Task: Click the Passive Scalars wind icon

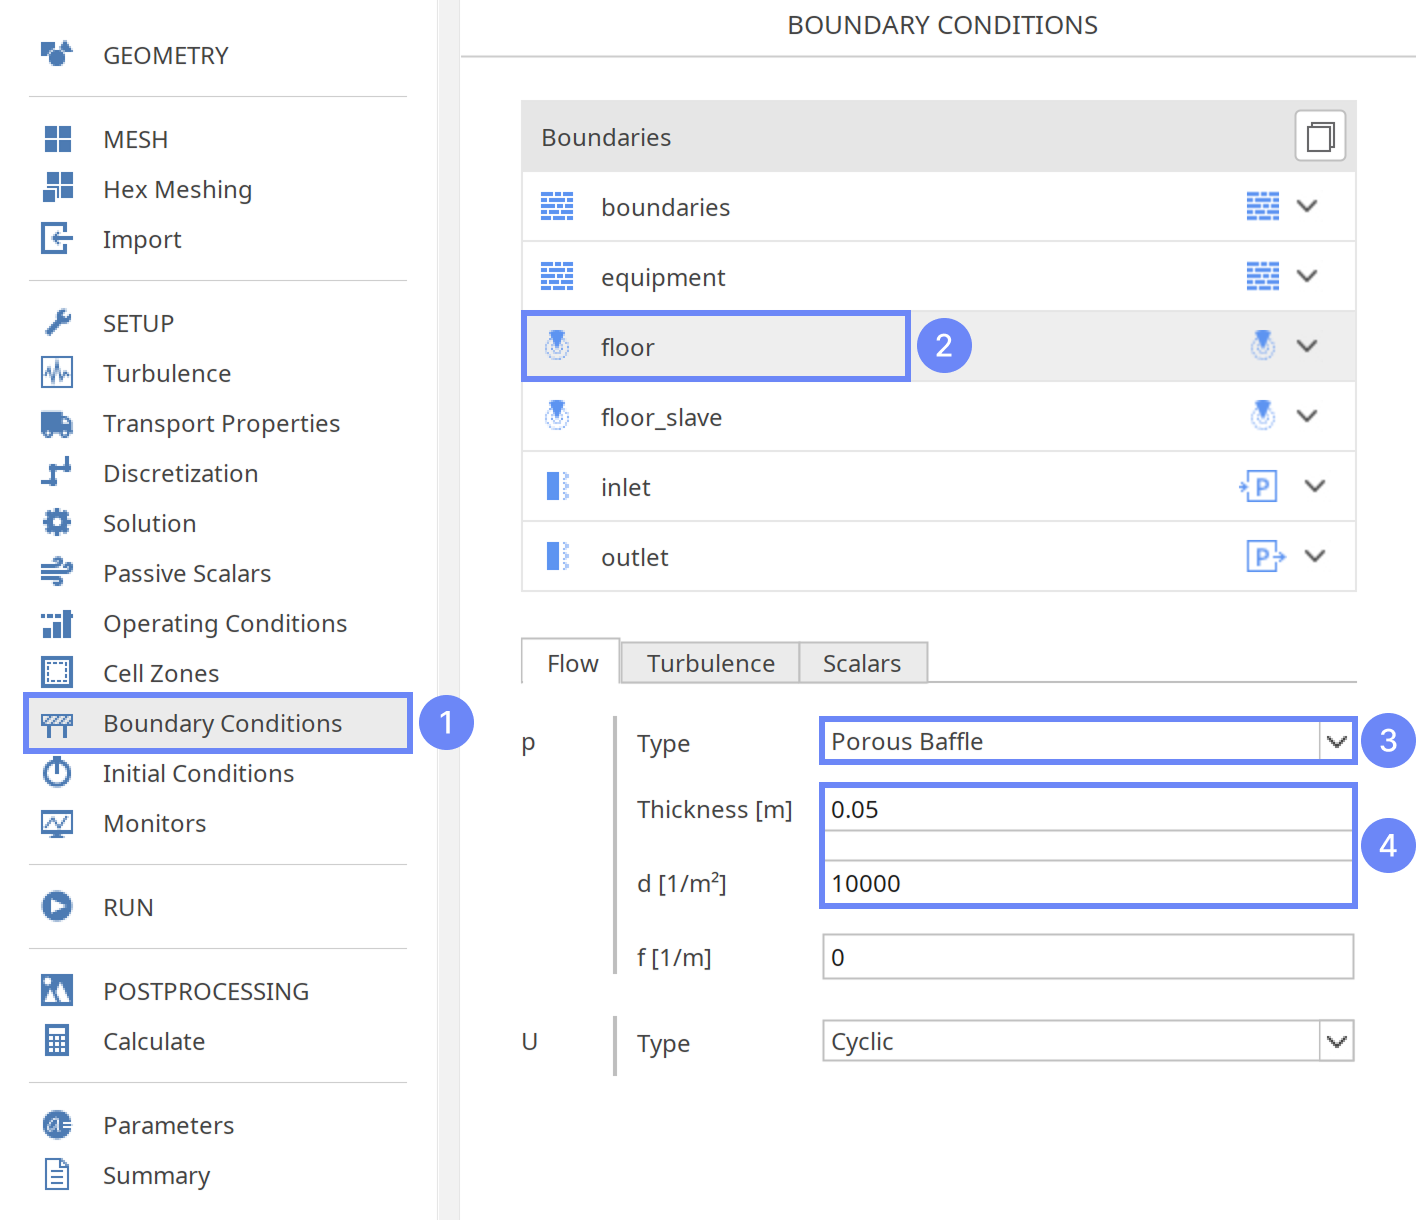Action: pos(57,573)
